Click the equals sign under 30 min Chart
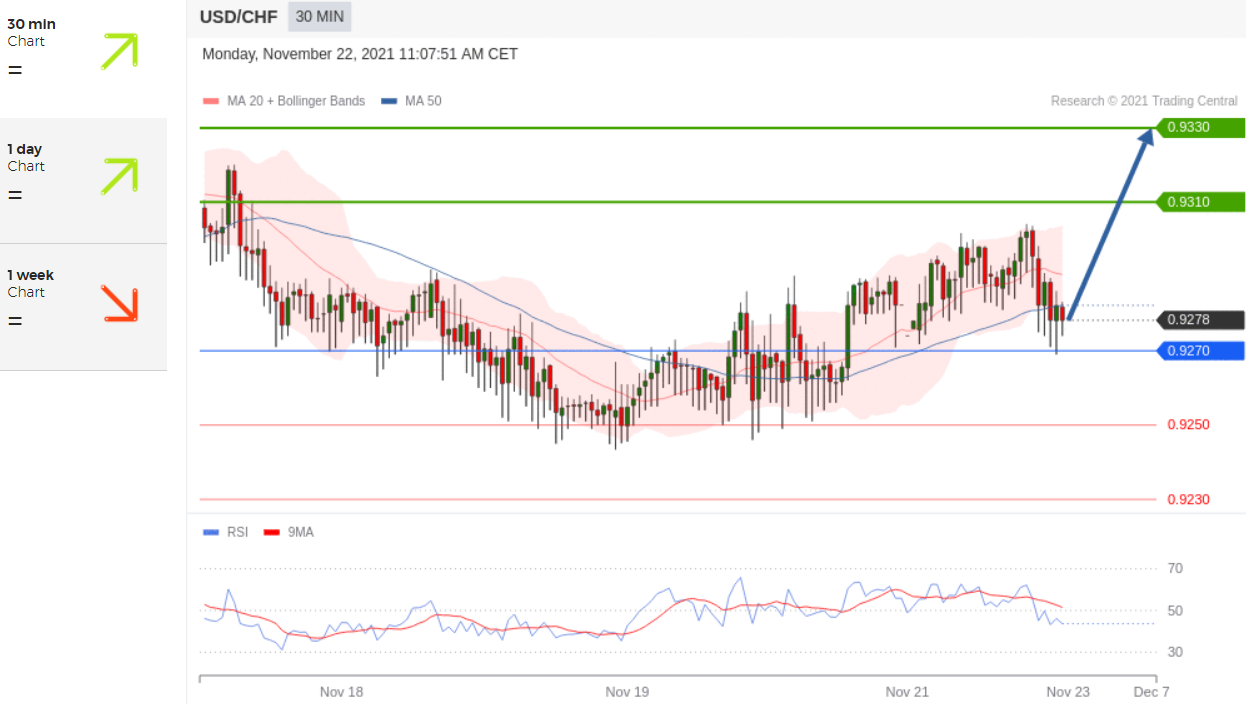The width and height of the screenshot is (1246, 704). pos(14,70)
